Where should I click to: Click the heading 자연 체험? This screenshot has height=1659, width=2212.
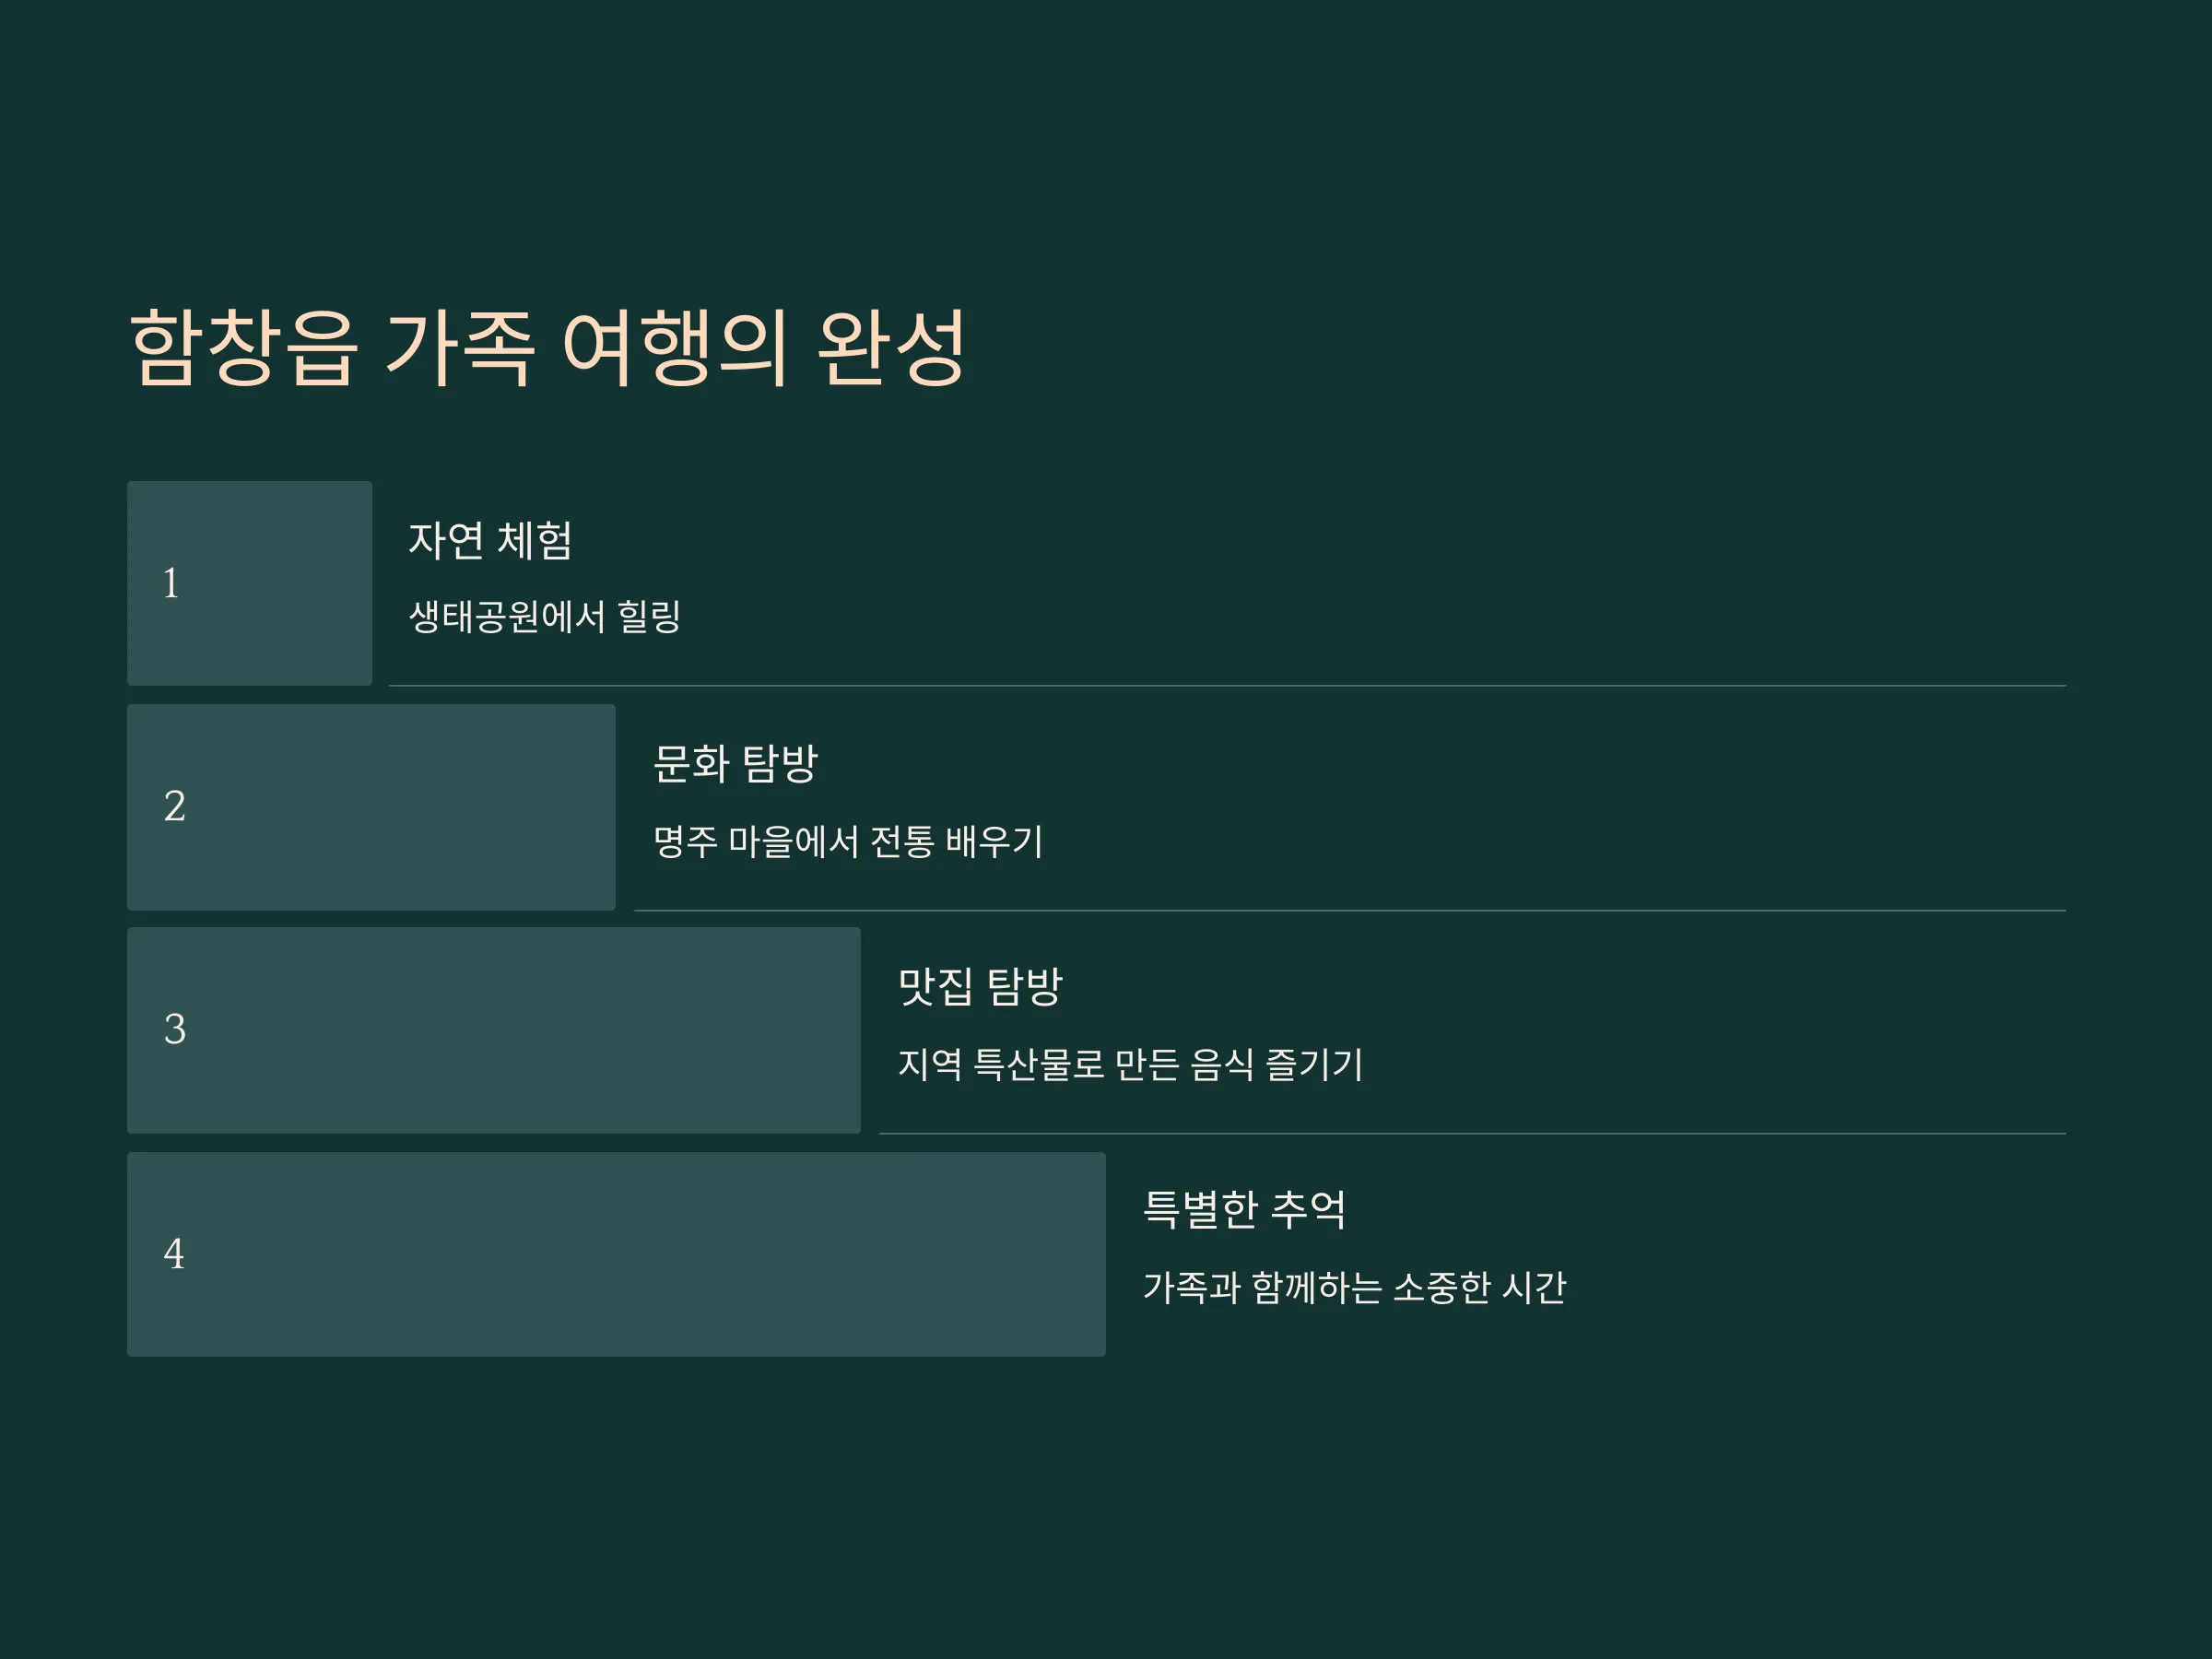point(490,541)
